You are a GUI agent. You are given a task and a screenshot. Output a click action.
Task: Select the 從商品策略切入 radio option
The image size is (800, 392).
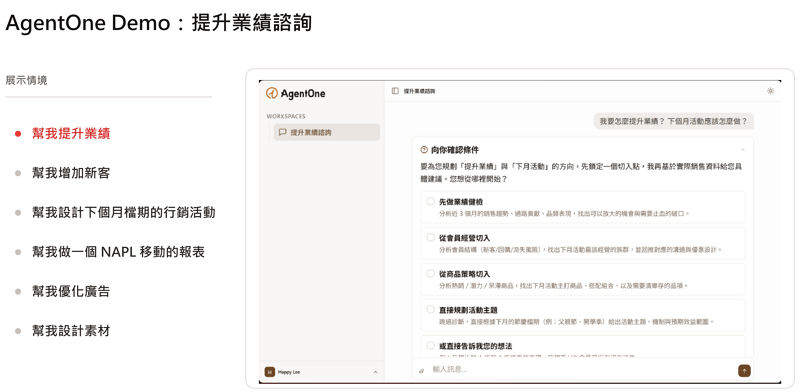431,273
